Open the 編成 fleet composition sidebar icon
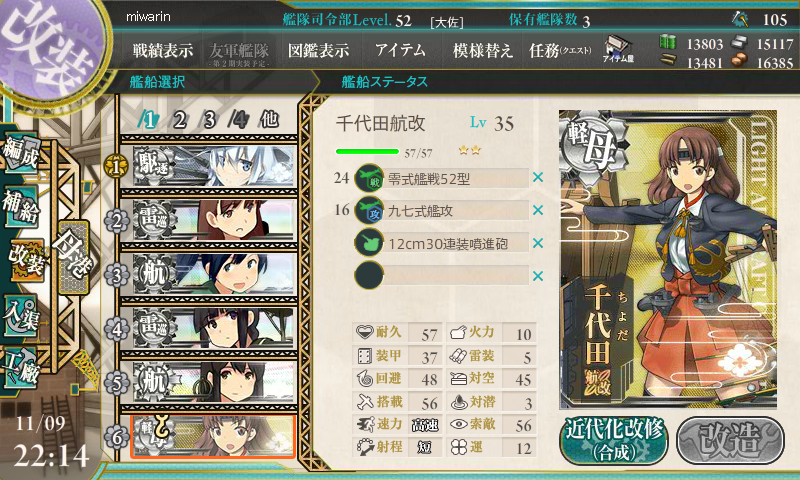 [x=21, y=153]
